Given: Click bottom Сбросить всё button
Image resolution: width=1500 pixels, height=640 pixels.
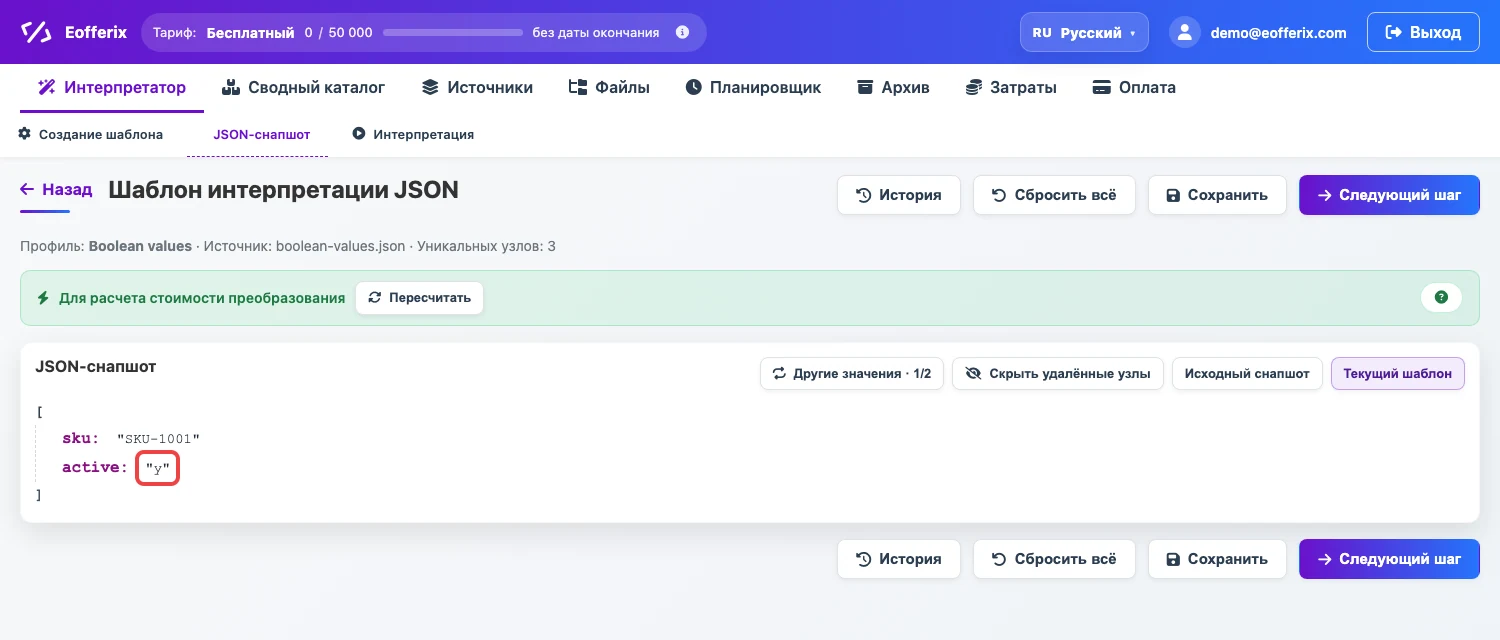Looking at the screenshot, I should tap(1054, 559).
